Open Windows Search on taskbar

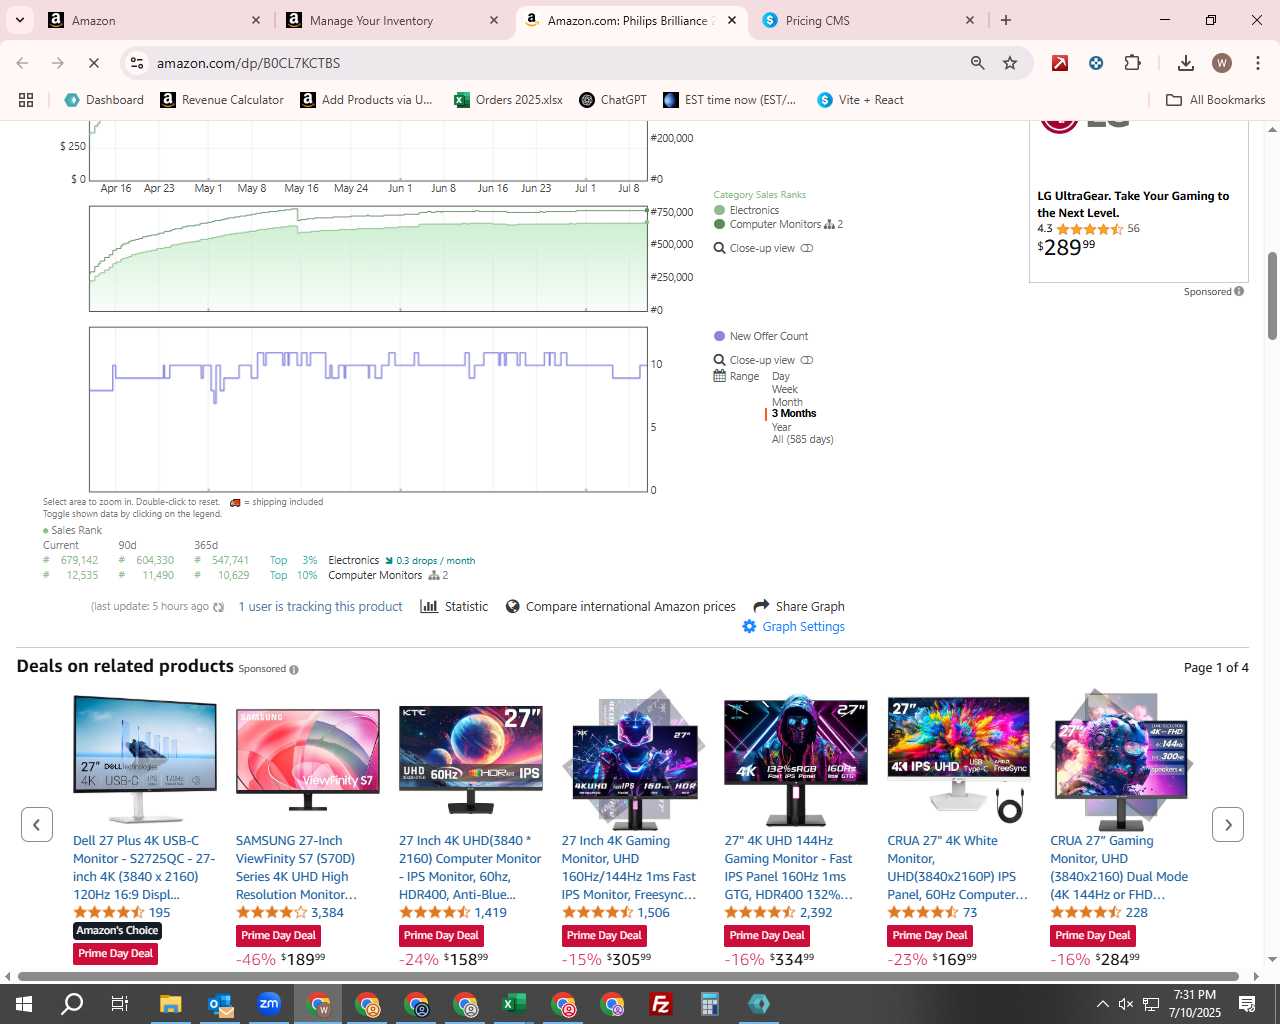coord(72,1004)
